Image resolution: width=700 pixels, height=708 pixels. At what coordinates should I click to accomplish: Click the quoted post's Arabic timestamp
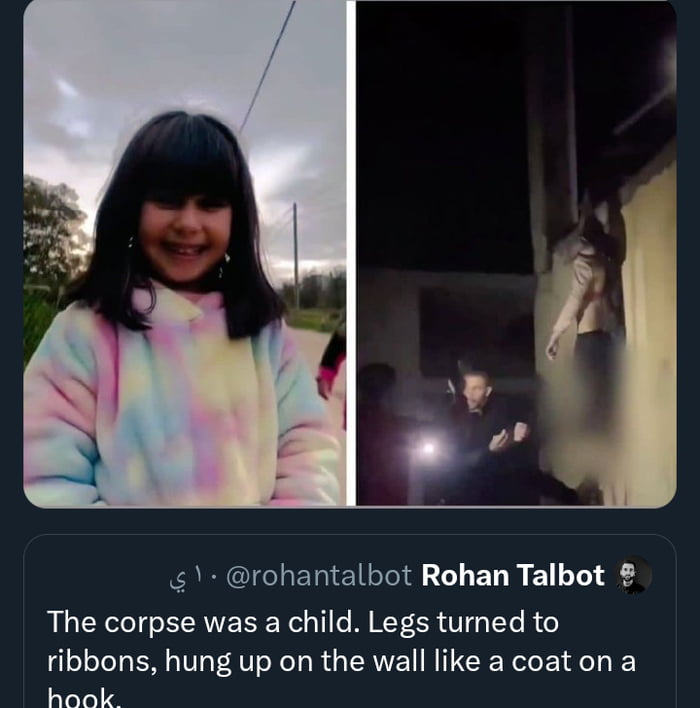(x=187, y=577)
